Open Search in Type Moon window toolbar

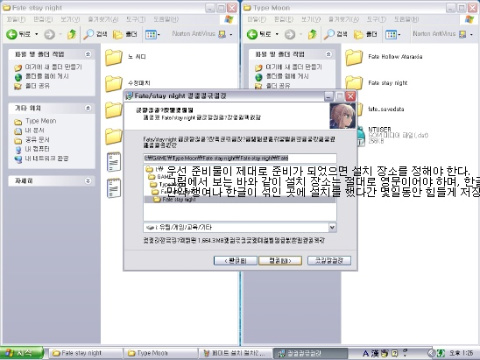tap(336, 34)
